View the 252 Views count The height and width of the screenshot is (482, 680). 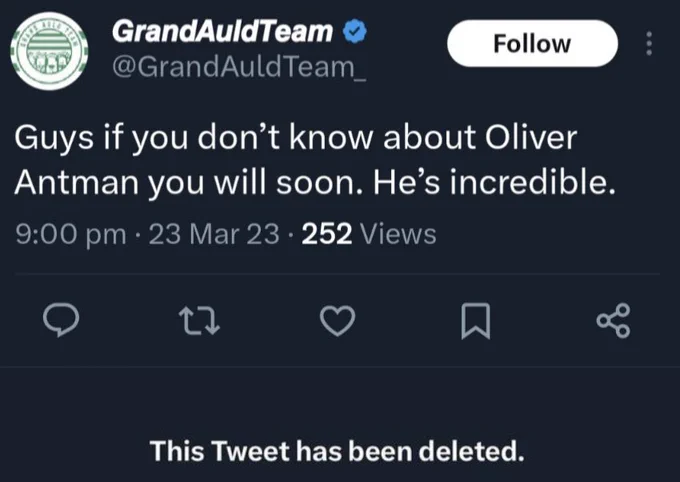[x=369, y=234]
